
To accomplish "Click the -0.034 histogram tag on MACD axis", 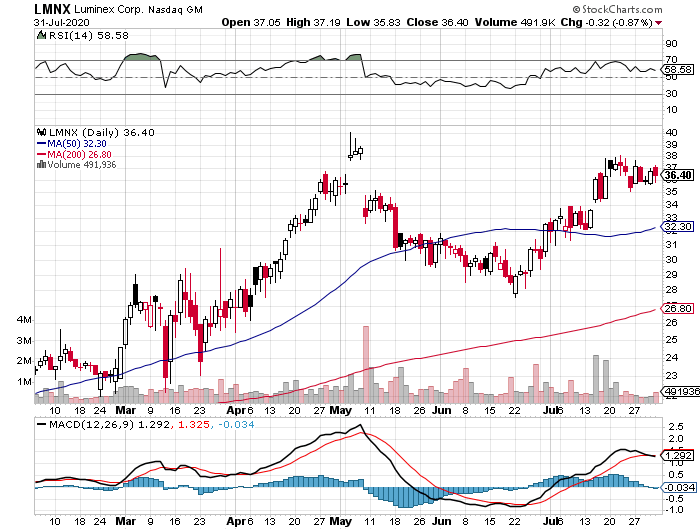I will point(678,488).
